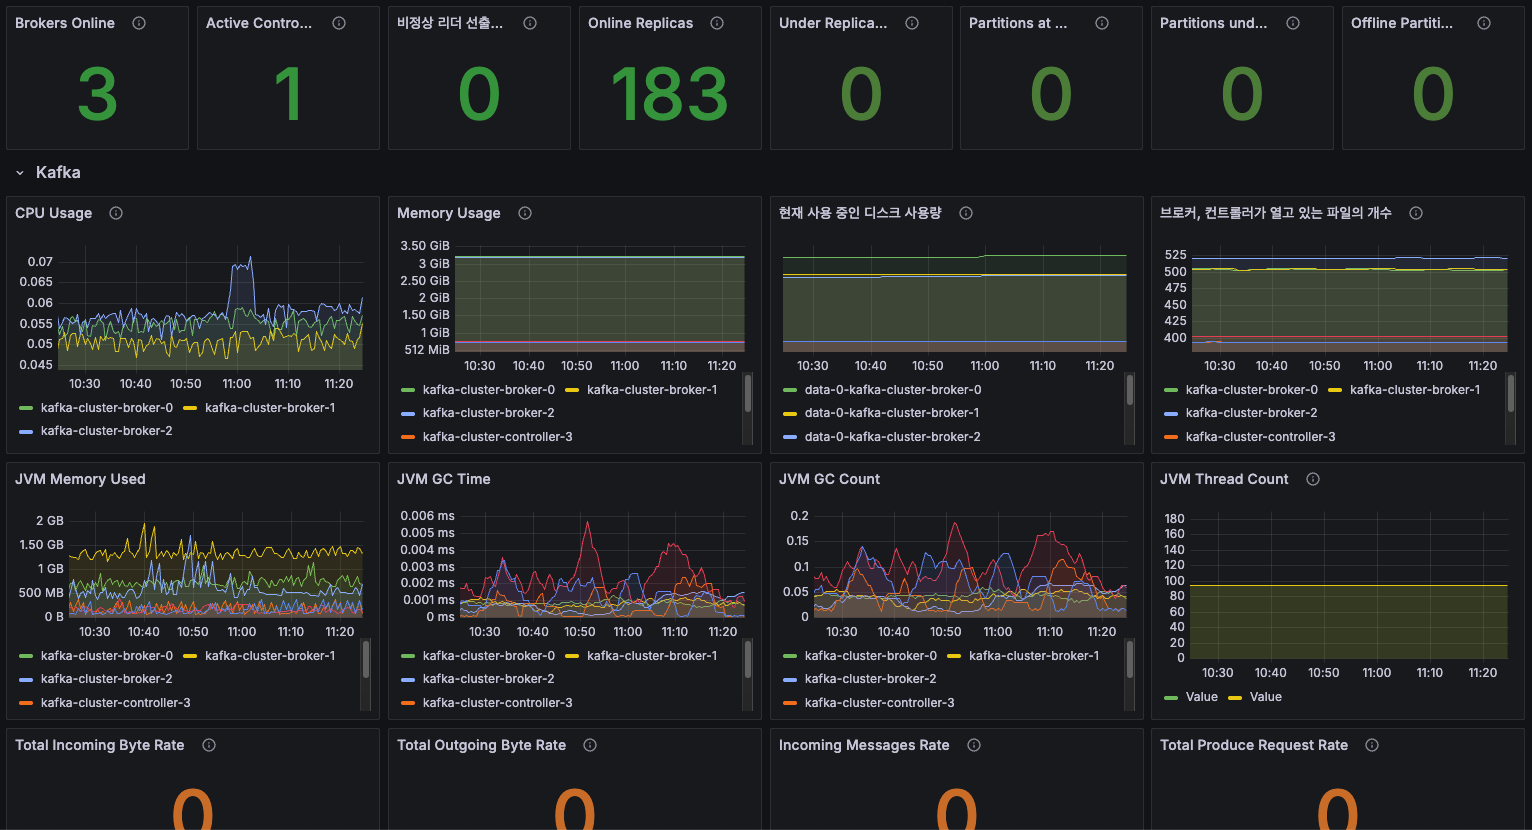Click the info icon next to Under Replica...
This screenshot has width=1532, height=830.
[912, 23]
